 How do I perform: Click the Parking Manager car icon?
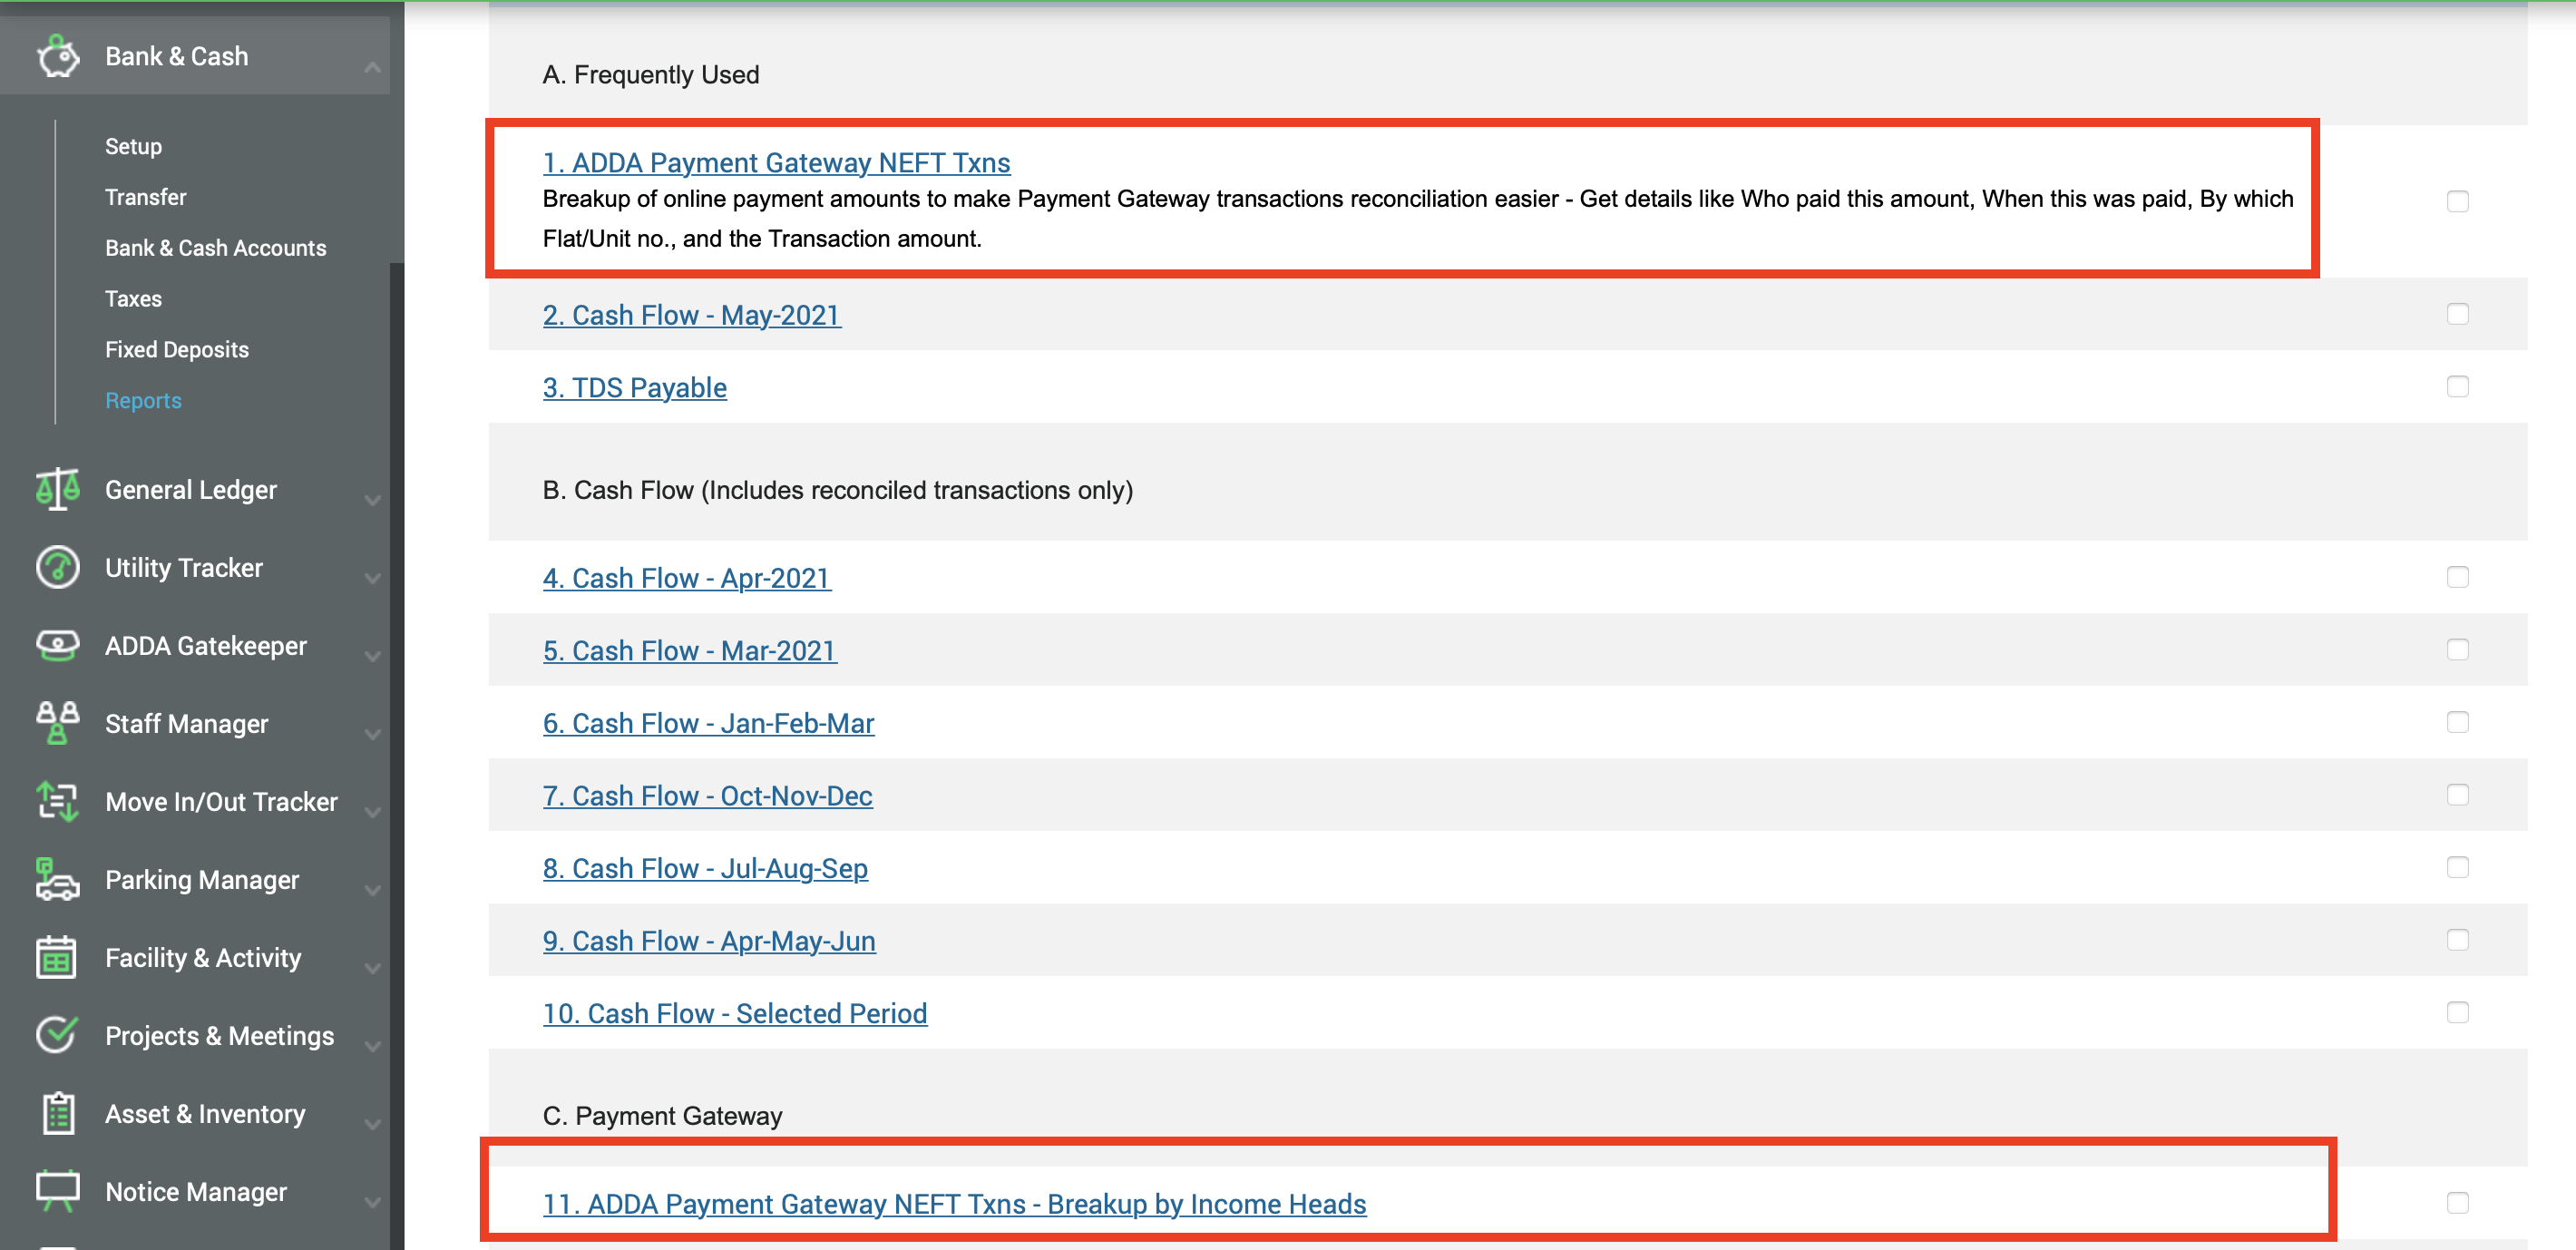tap(58, 879)
